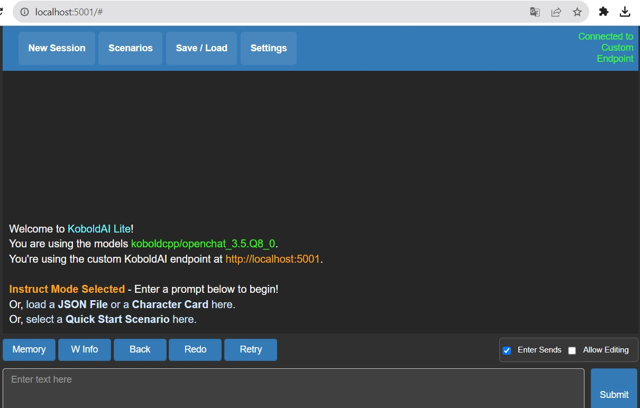The image size is (640, 408).
Task: Click the Connected to Custom Endpoint status
Action: [606, 48]
